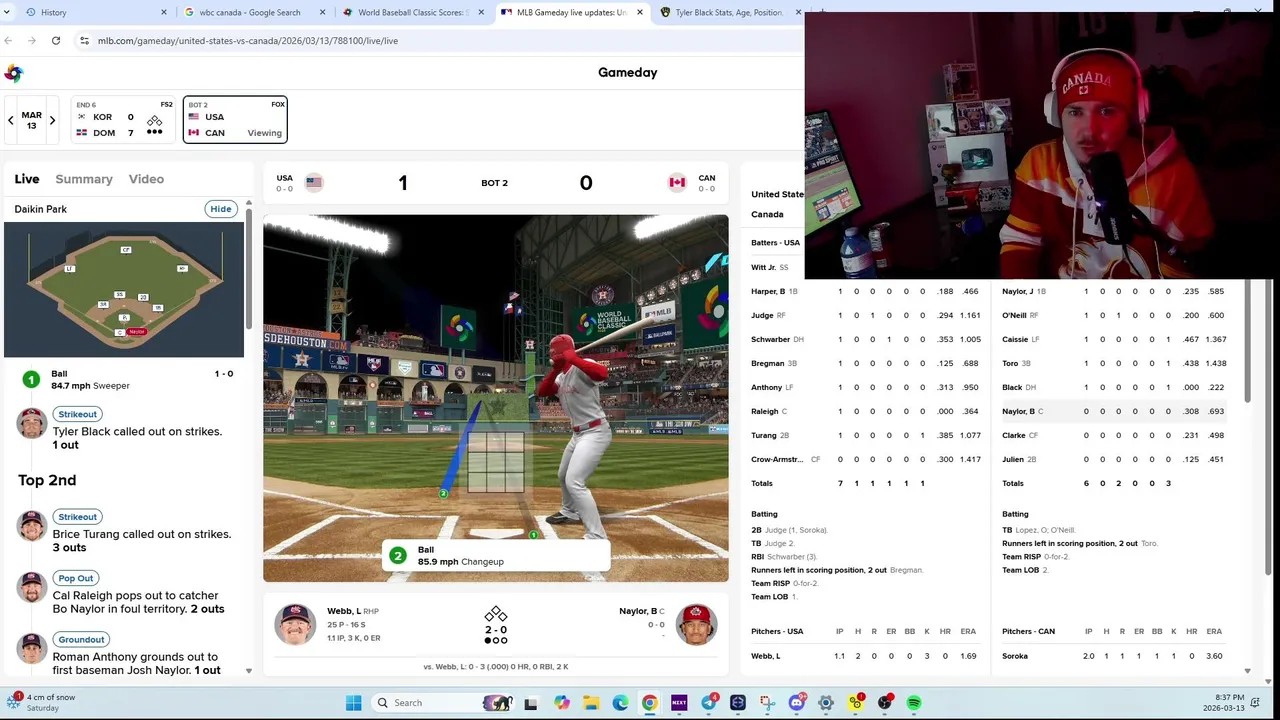
Task: Click the Groundout tag for Roman Anthony
Action: click(x=81, y=639)
